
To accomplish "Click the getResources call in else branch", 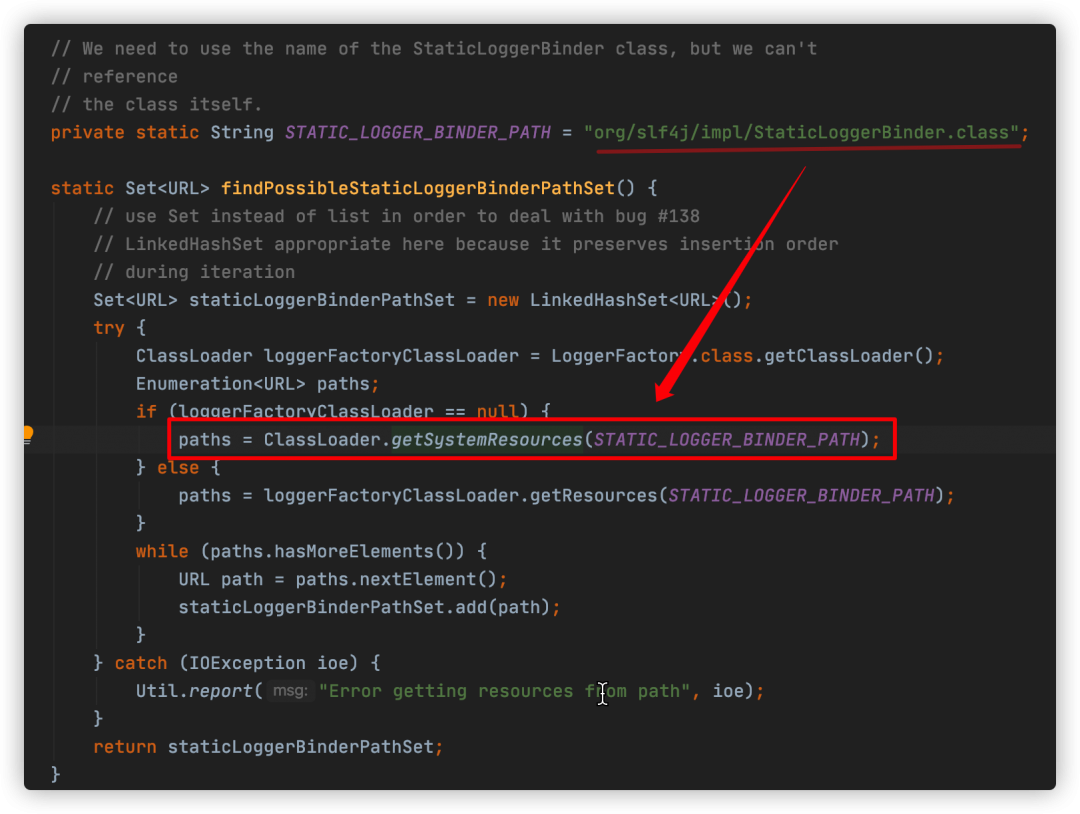I will point(594,495).
